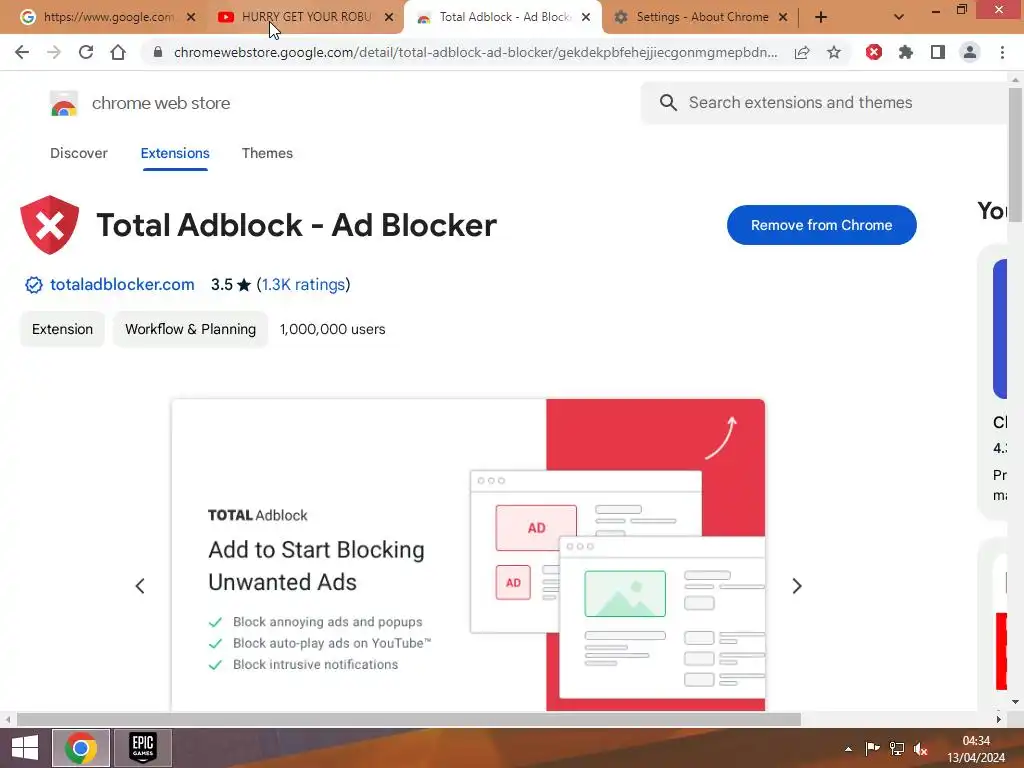Open the Chrome profile avatar
The image size is (1024, 768).
click(970, 52)
